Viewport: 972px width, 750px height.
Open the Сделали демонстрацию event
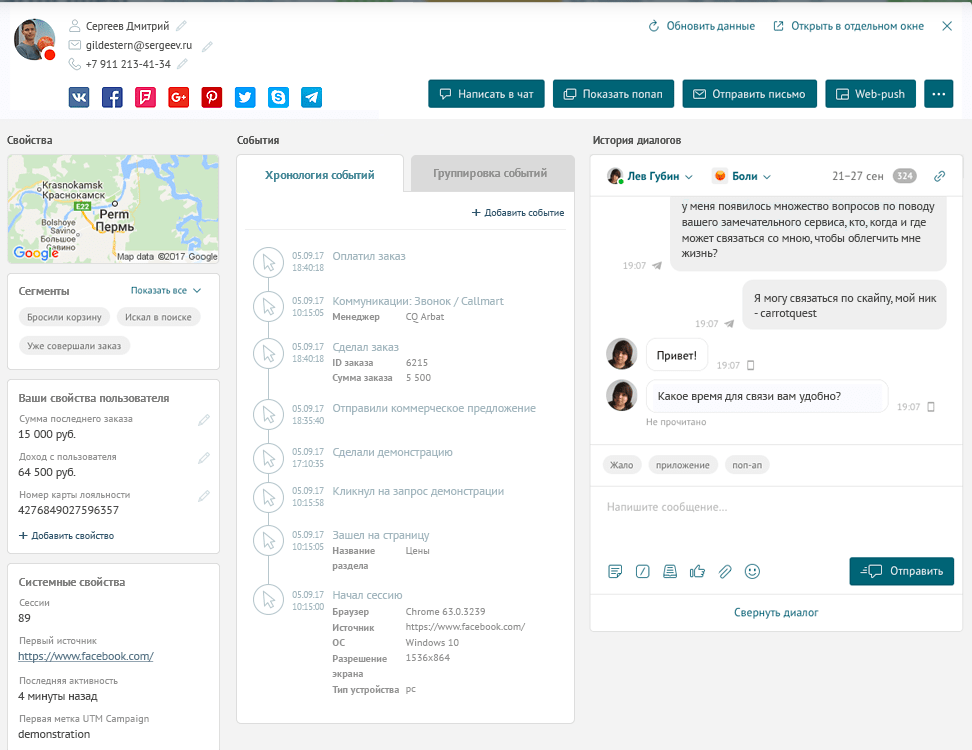pyautogui.click(x=392, y=452)
